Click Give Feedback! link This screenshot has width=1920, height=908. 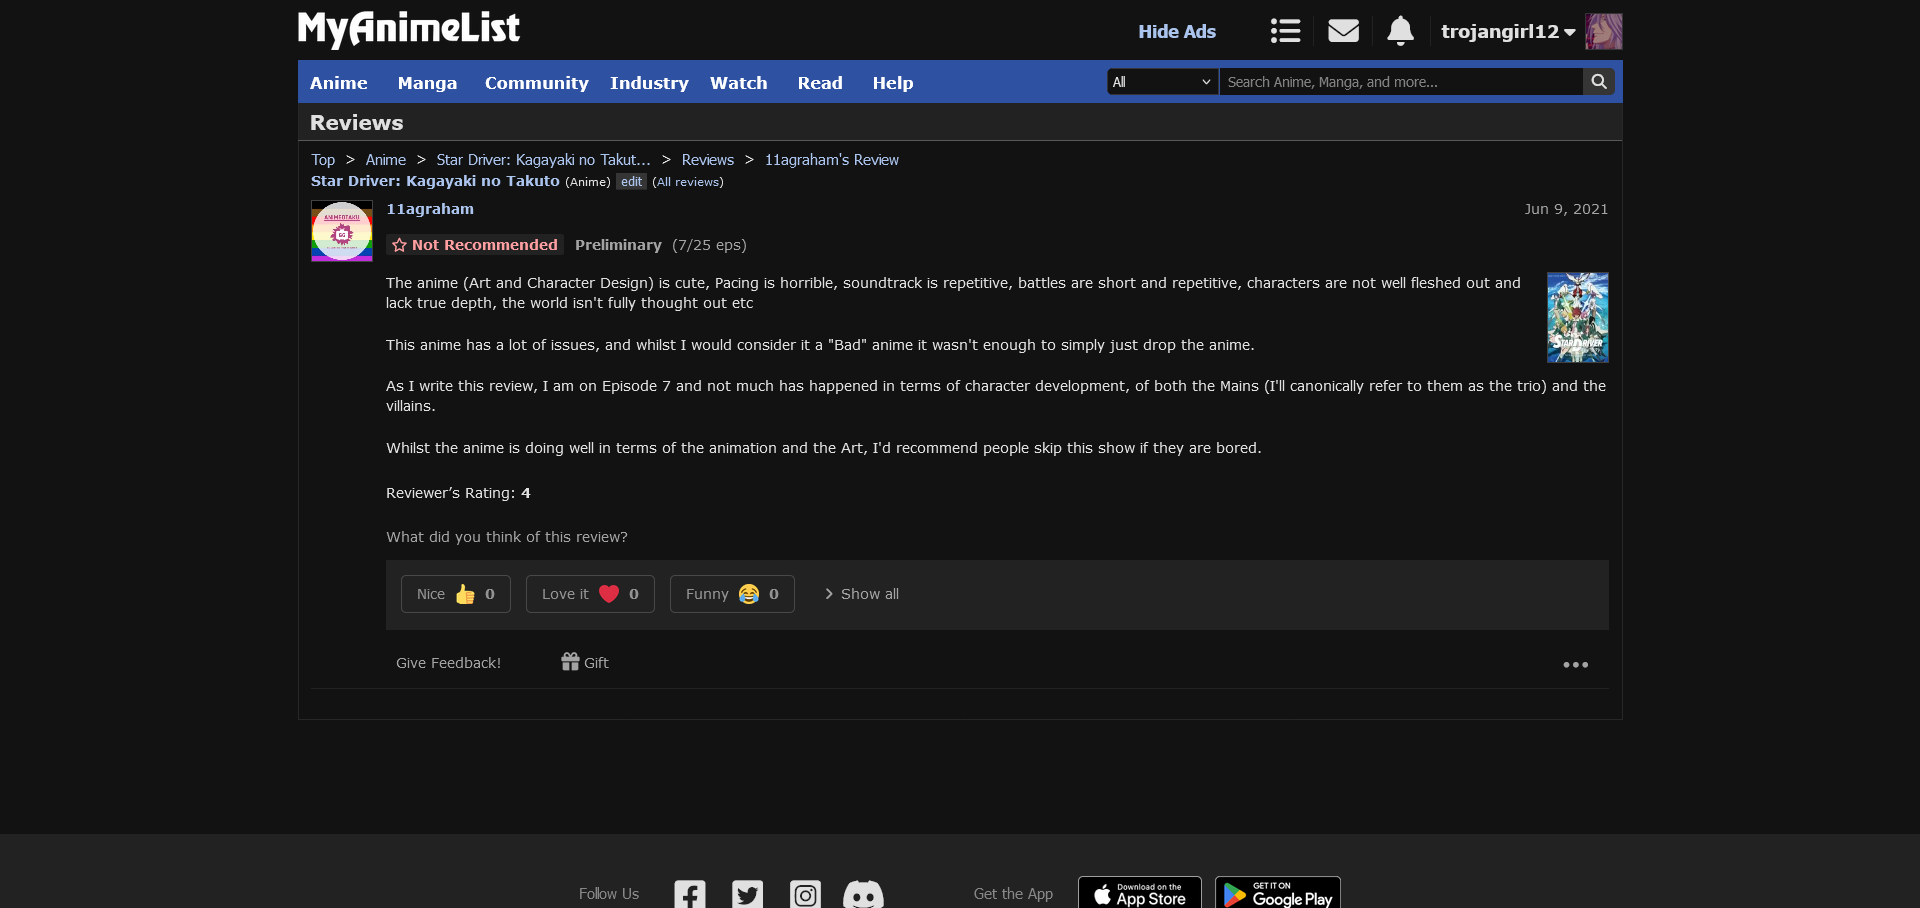(x=448, y=663)
